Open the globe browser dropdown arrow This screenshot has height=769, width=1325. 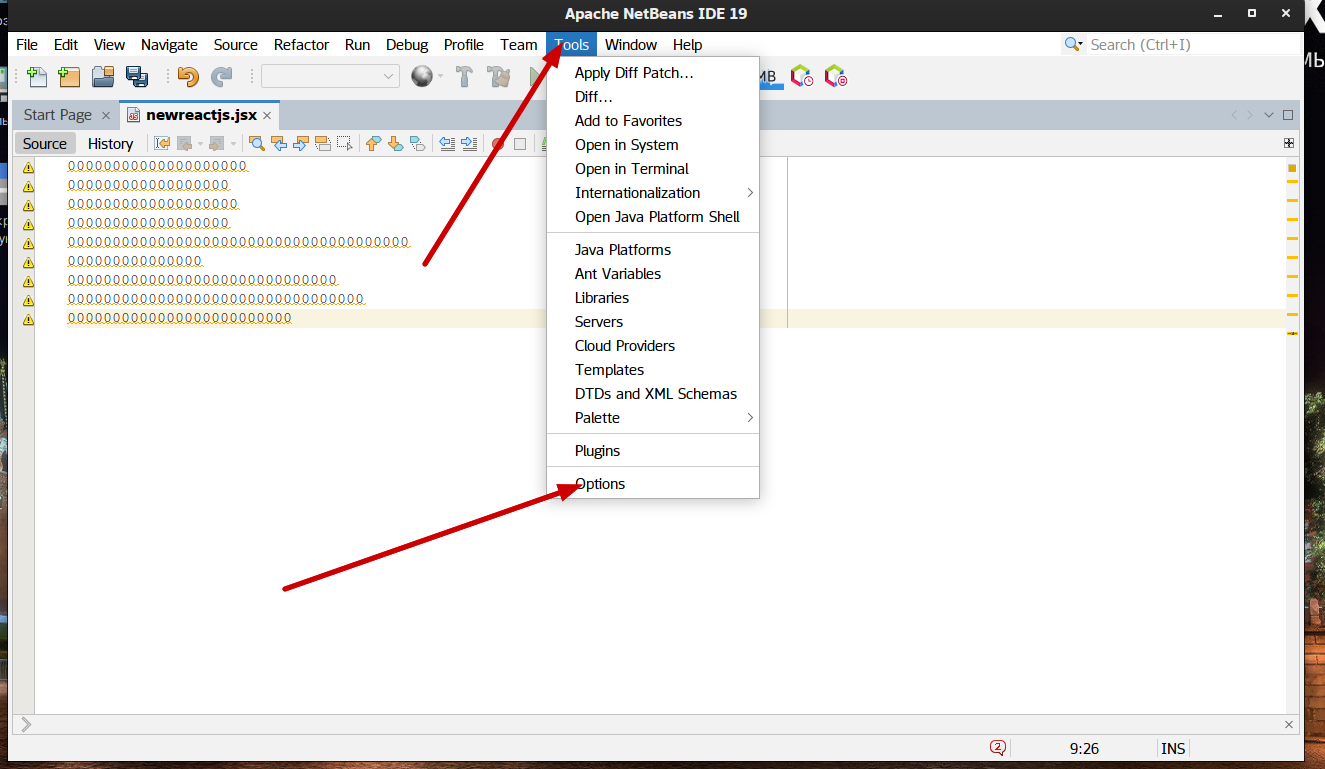441,77
